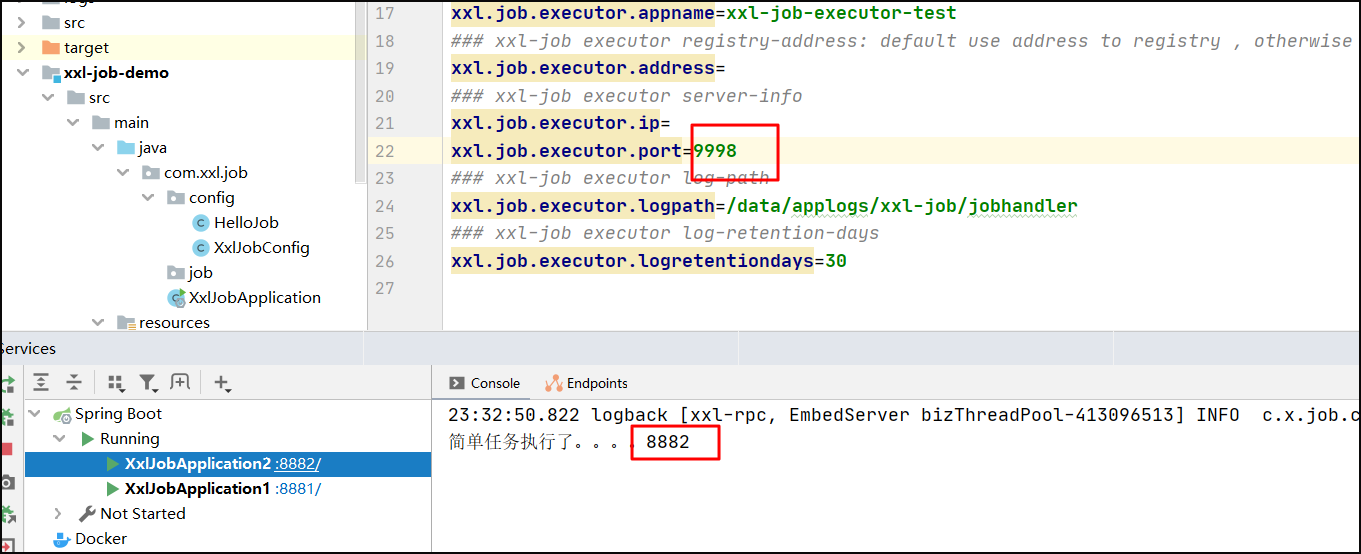Select the Docker service node

click(101, 539)
